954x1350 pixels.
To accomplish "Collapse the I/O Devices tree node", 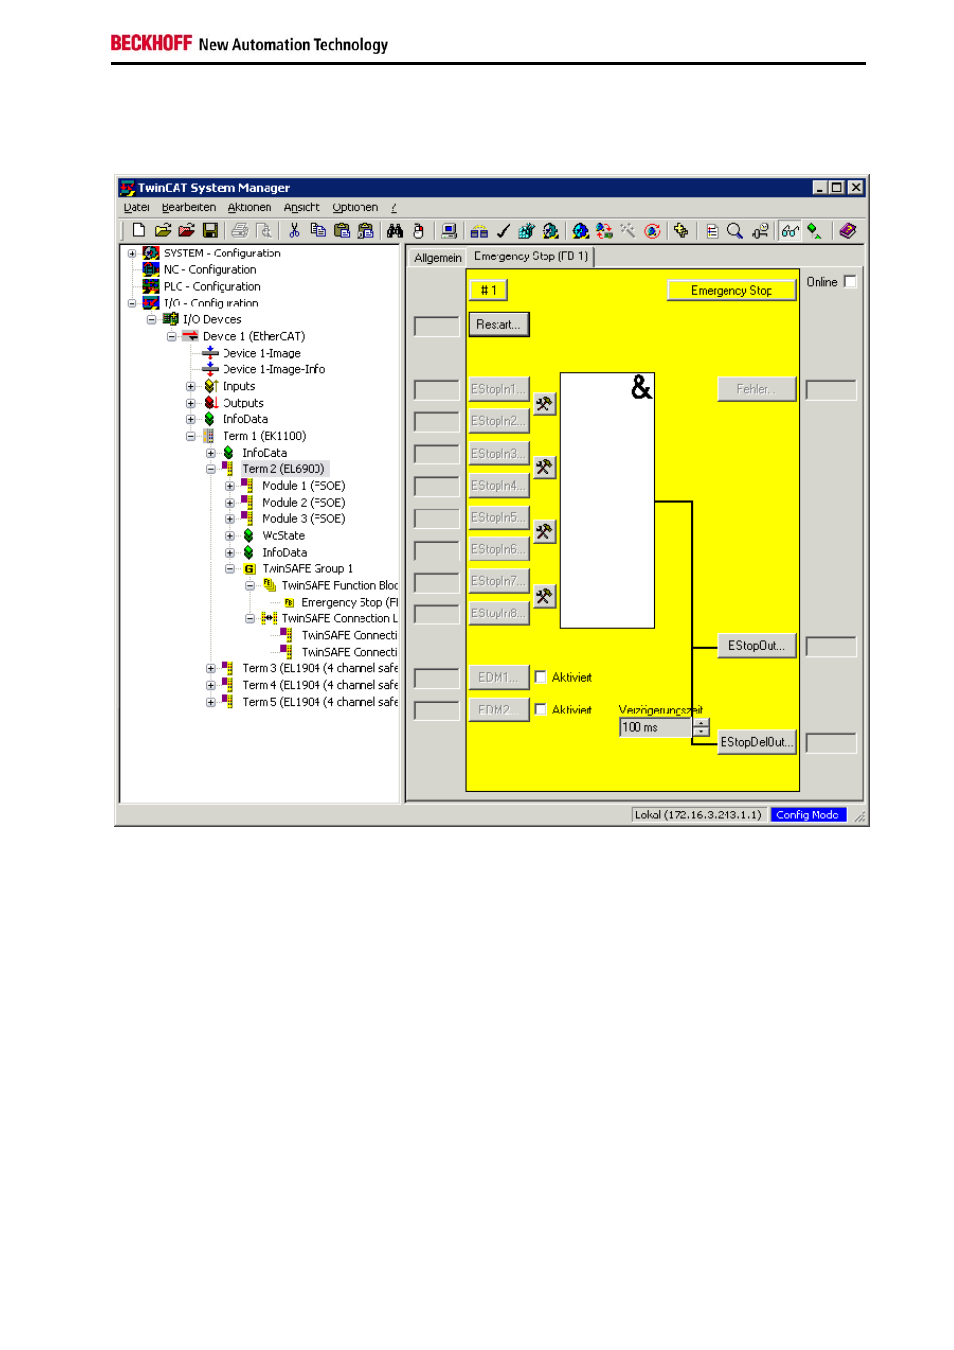I will pos(151,320).
